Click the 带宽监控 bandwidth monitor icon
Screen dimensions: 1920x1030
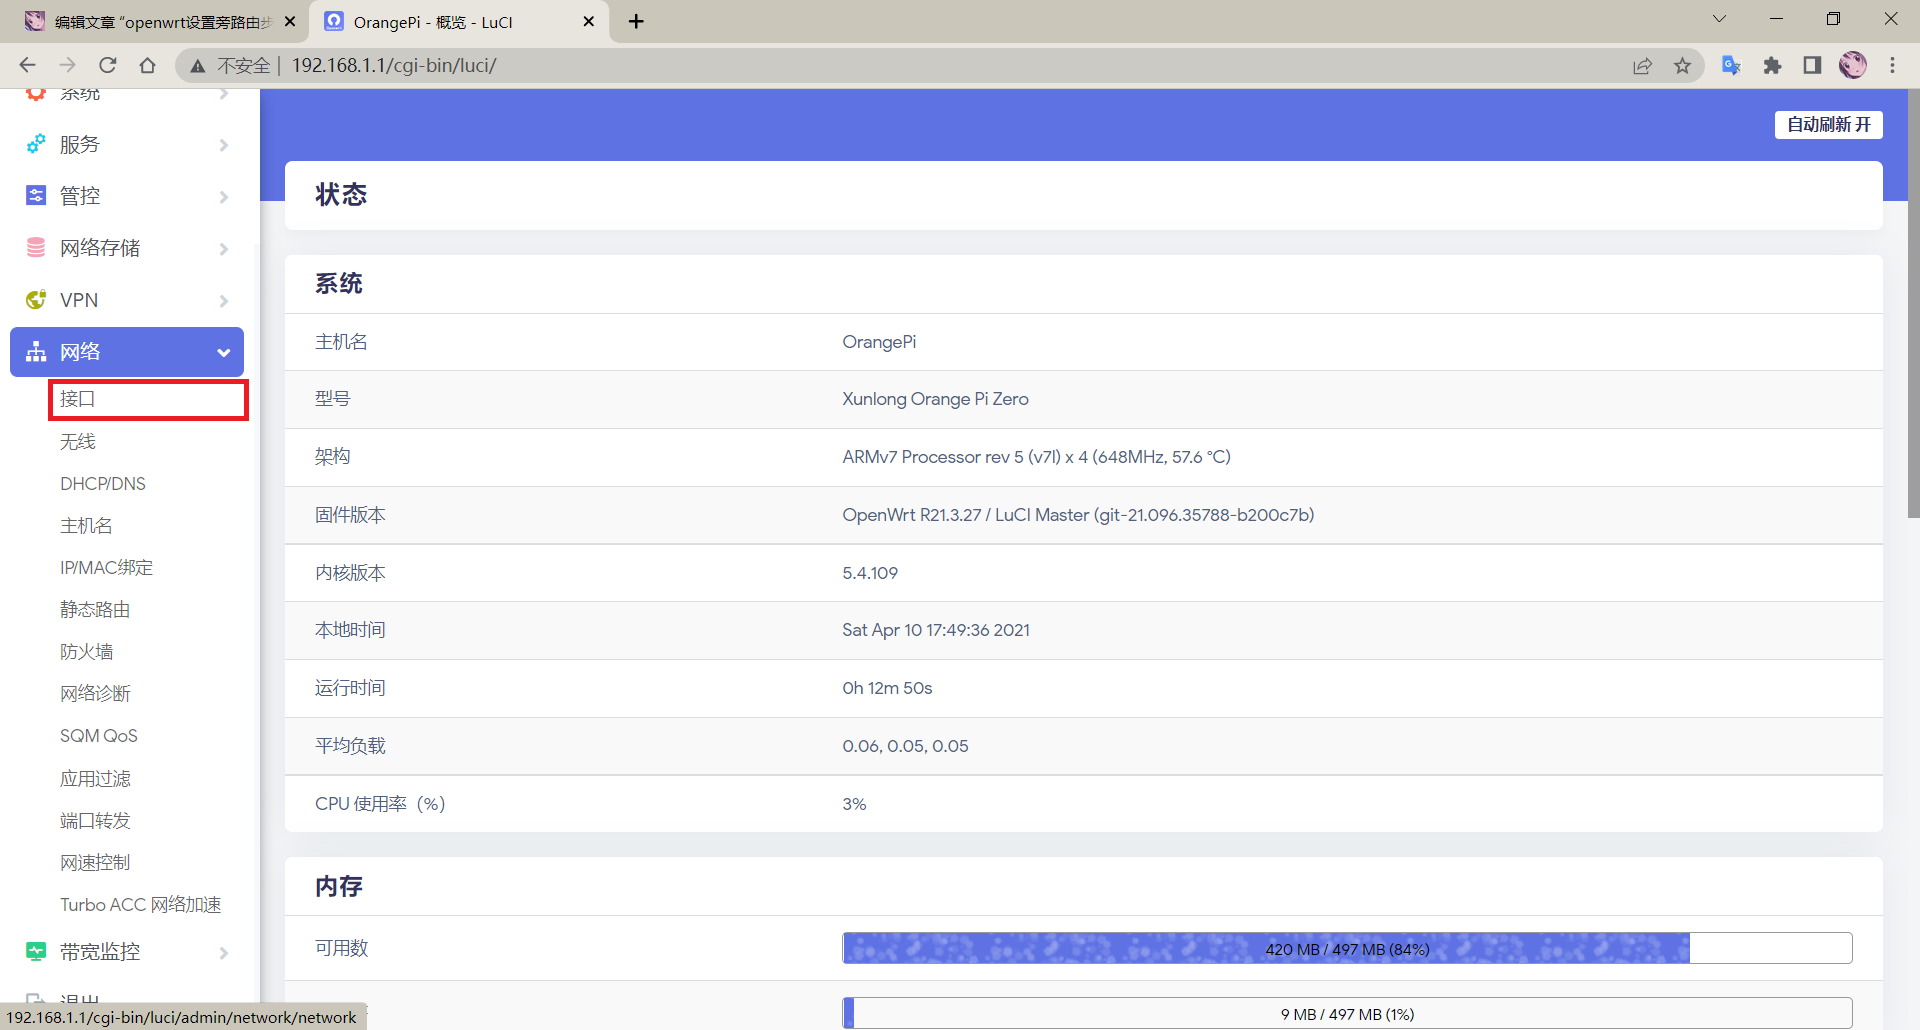(x=36, y=952)
